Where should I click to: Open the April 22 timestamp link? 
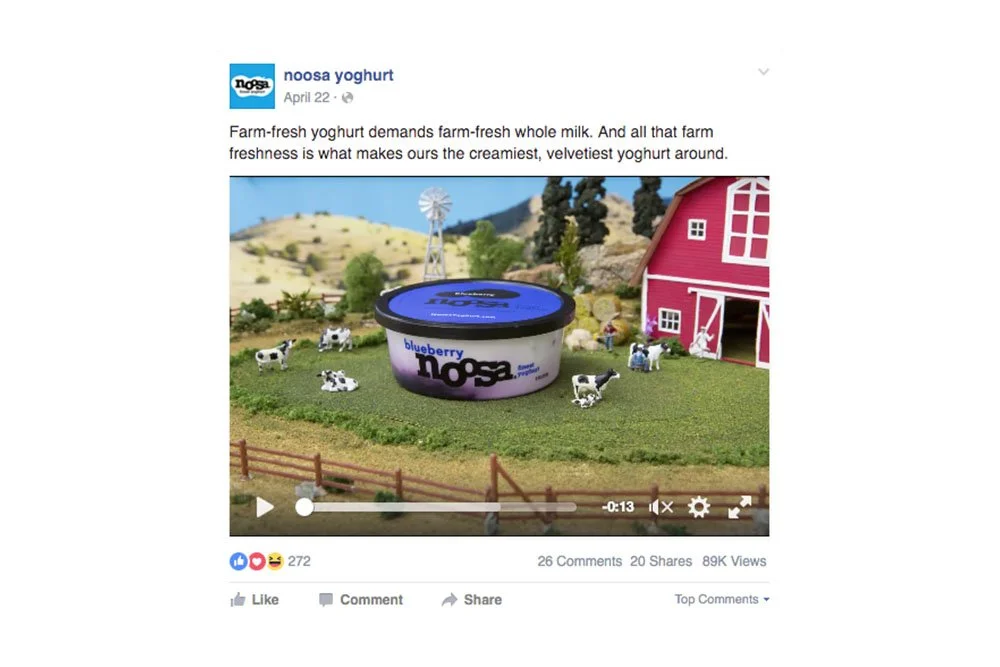(307, 98)
